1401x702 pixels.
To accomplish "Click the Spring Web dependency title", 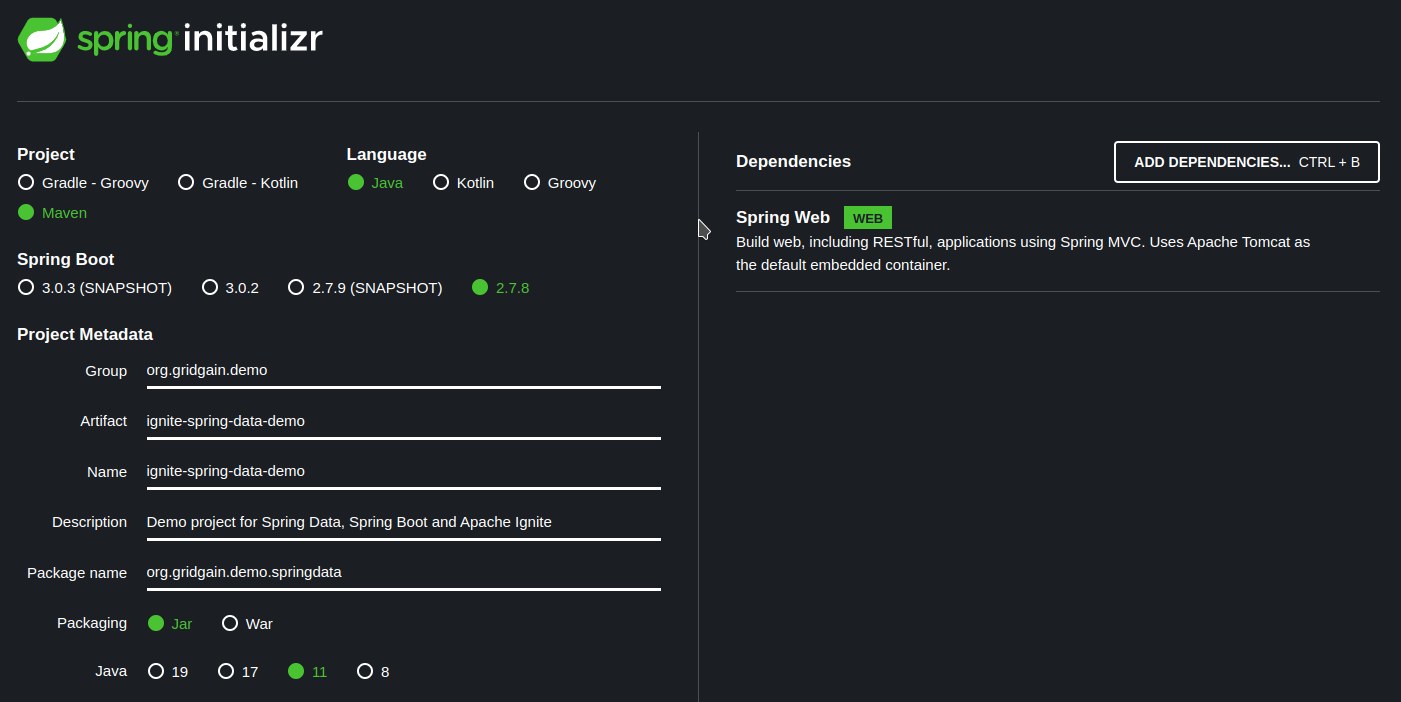I will pos(783,217).
